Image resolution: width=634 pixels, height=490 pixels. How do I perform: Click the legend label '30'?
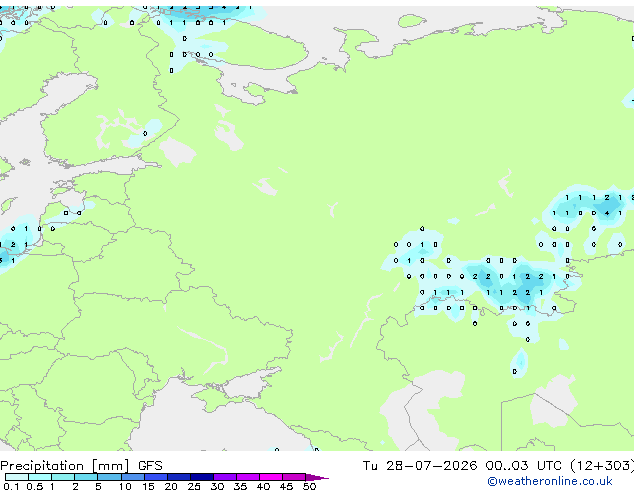coord(217,486)
